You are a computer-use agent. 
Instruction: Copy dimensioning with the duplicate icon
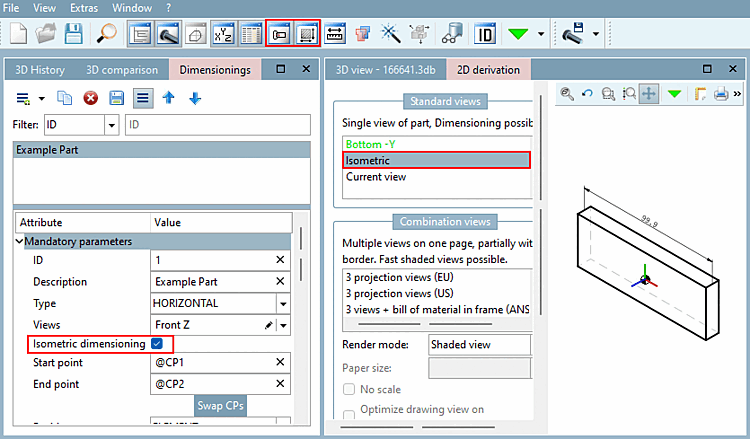pos(65,98)
